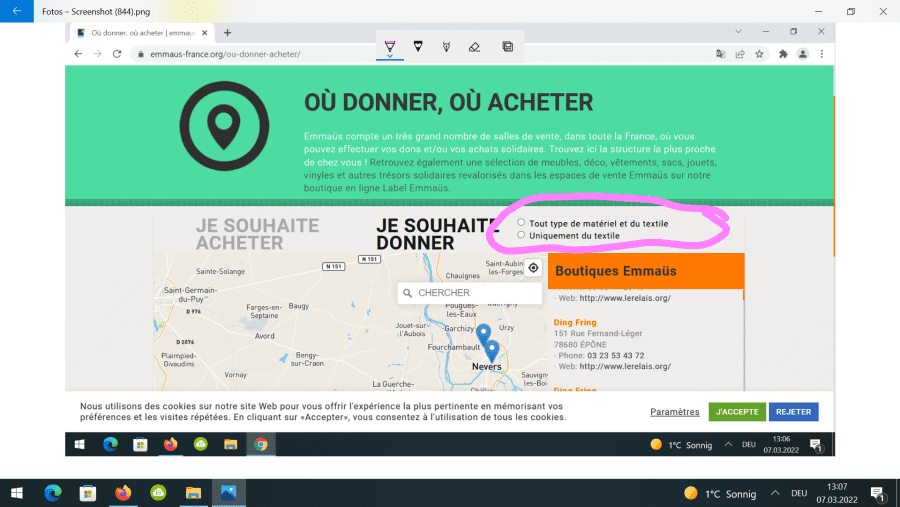Select the 'Où donner, où acheter' browser tab
This screenshot has width=900, height=507.
click(x=141, y=33)
